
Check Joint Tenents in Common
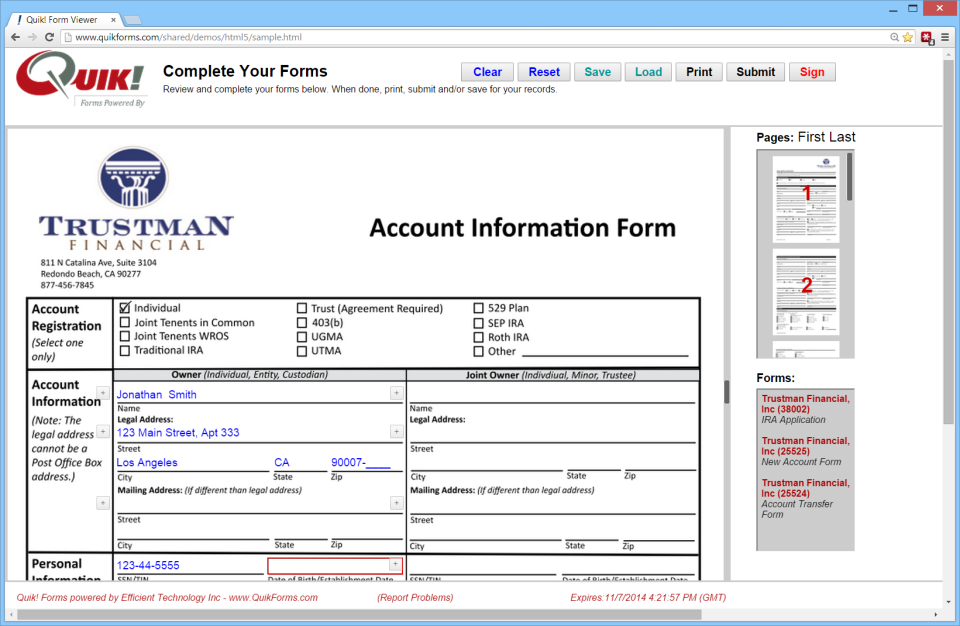pos(125,322)
